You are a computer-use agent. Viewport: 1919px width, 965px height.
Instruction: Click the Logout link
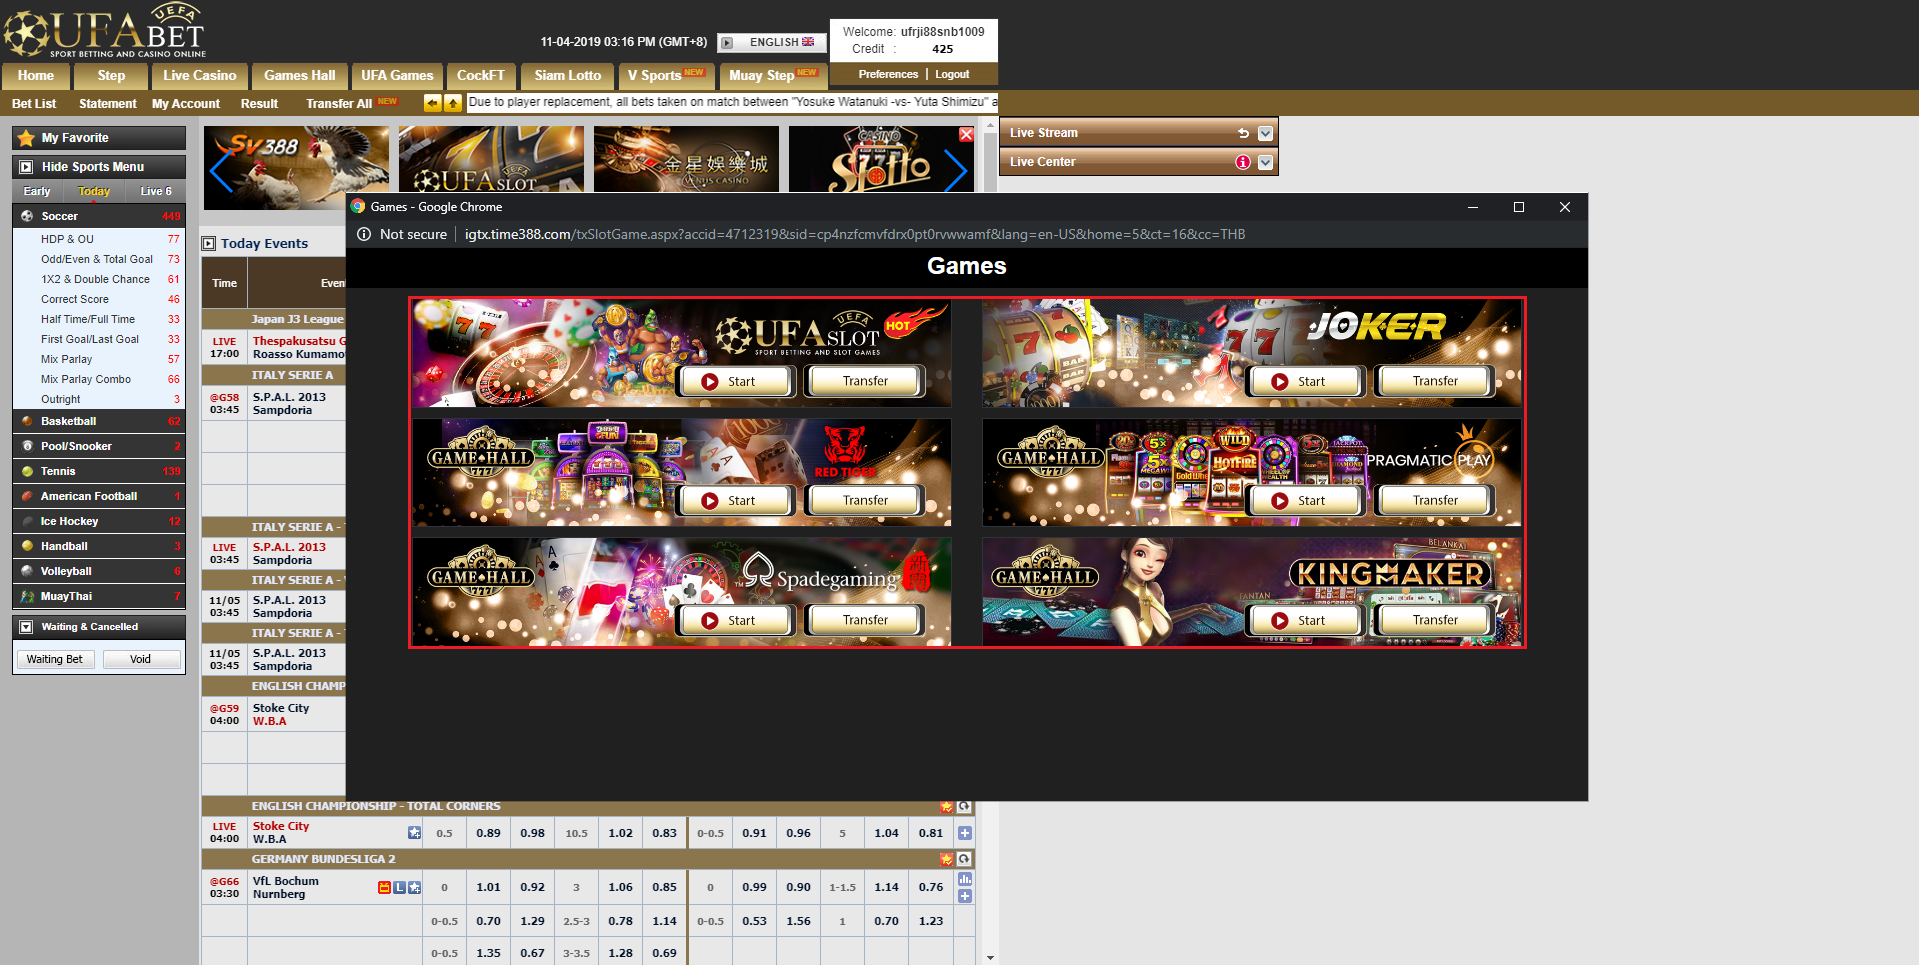click(x=952, y=74)
